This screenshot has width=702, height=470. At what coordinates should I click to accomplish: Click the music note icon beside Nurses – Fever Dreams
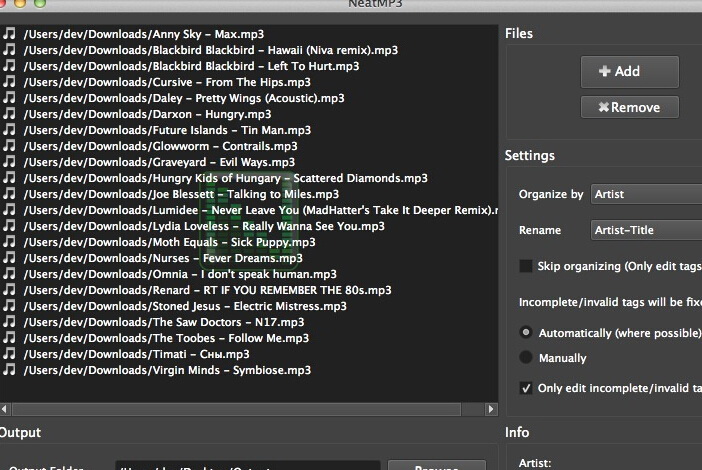click(9, 258)
